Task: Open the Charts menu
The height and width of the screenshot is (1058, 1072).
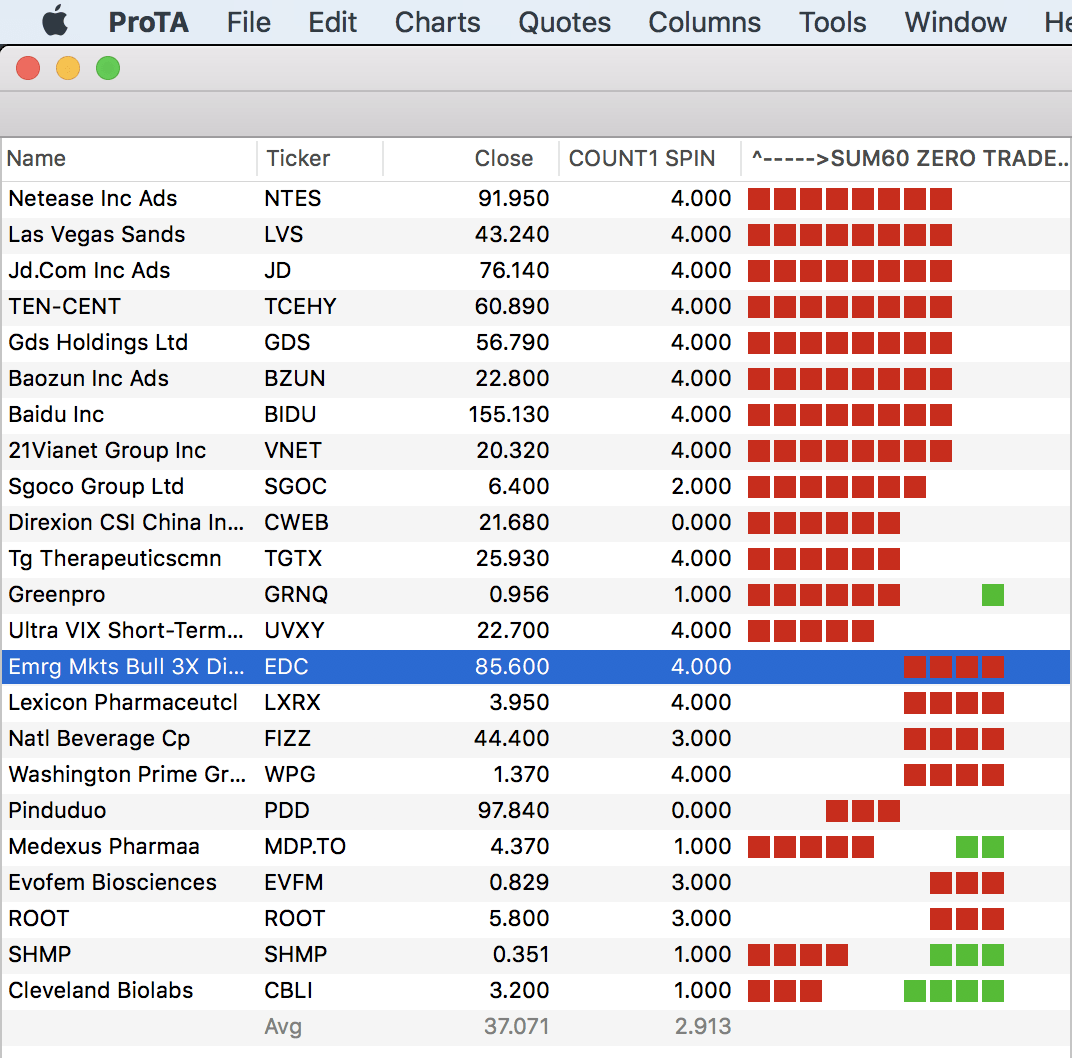Action: (437, 22)
